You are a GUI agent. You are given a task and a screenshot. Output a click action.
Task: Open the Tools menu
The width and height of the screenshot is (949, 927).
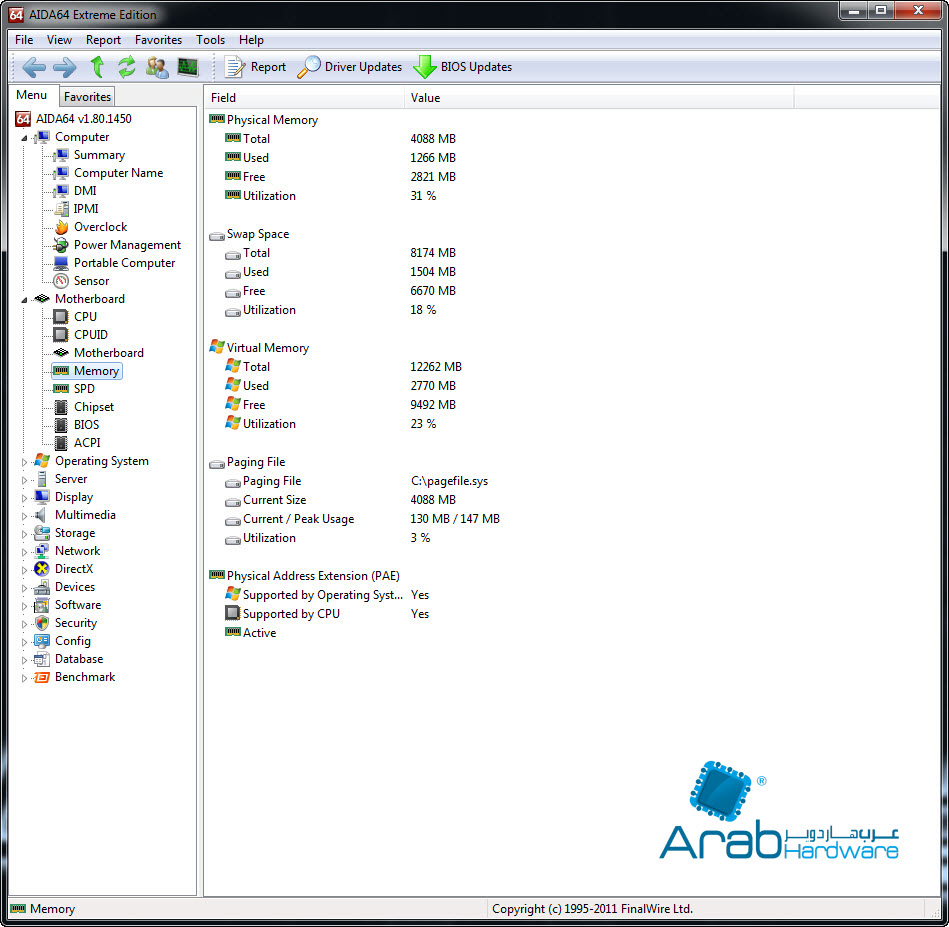[x=211, y=40]
